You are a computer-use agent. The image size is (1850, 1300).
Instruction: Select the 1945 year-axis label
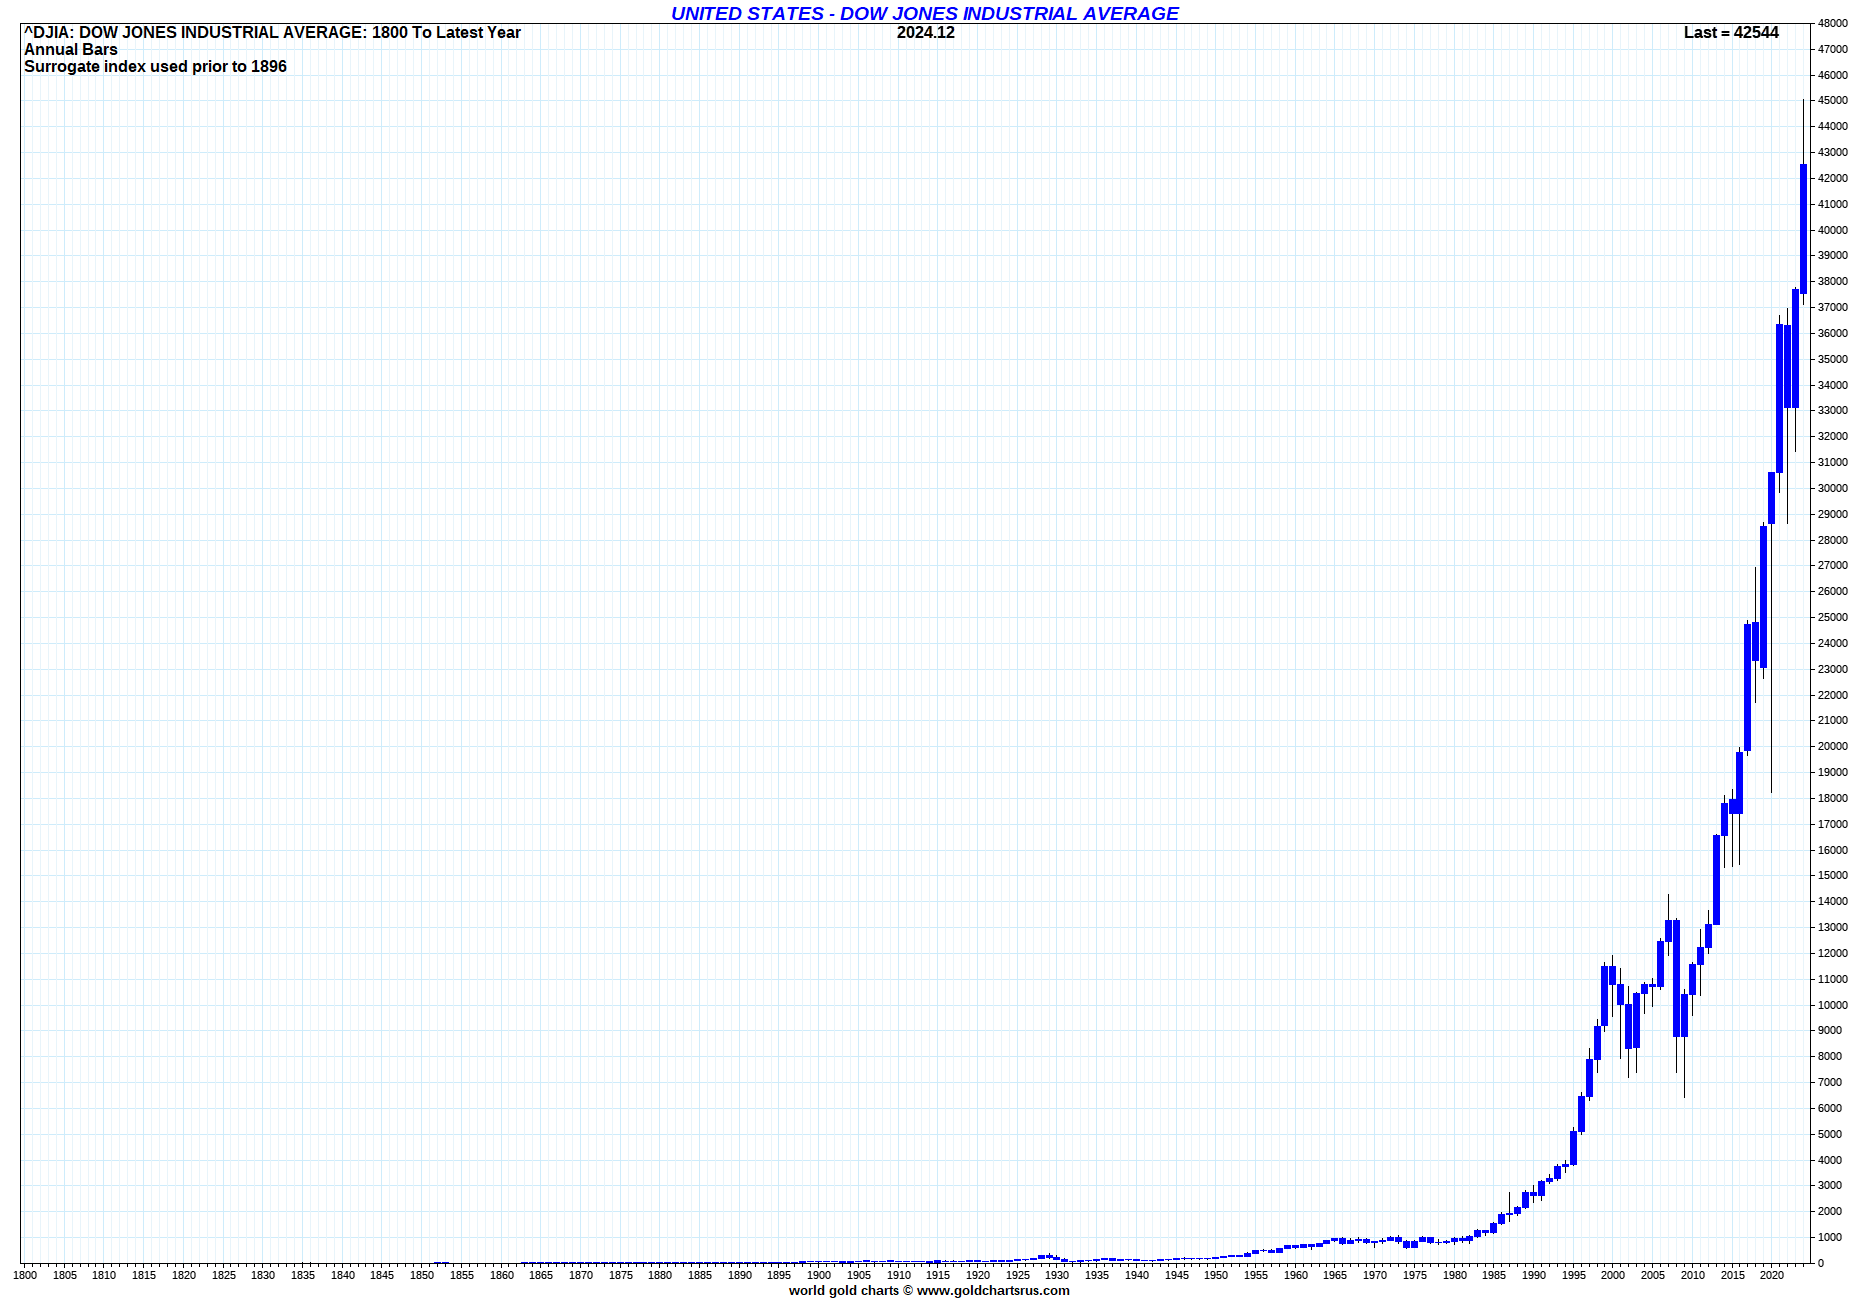pos(1177,1275)
